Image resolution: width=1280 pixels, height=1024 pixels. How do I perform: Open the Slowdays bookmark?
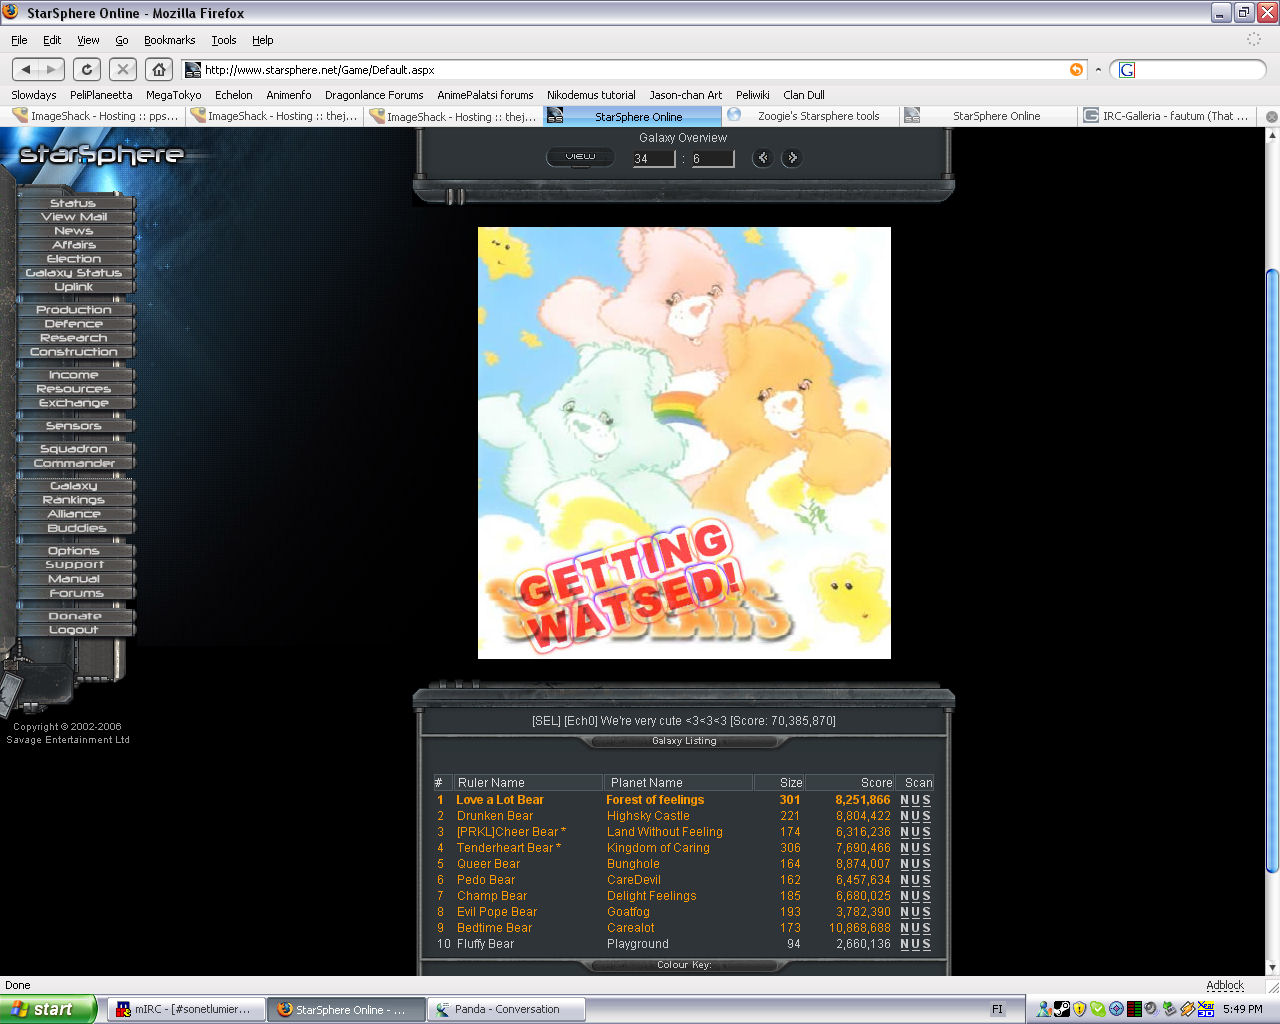pos(34,95)
